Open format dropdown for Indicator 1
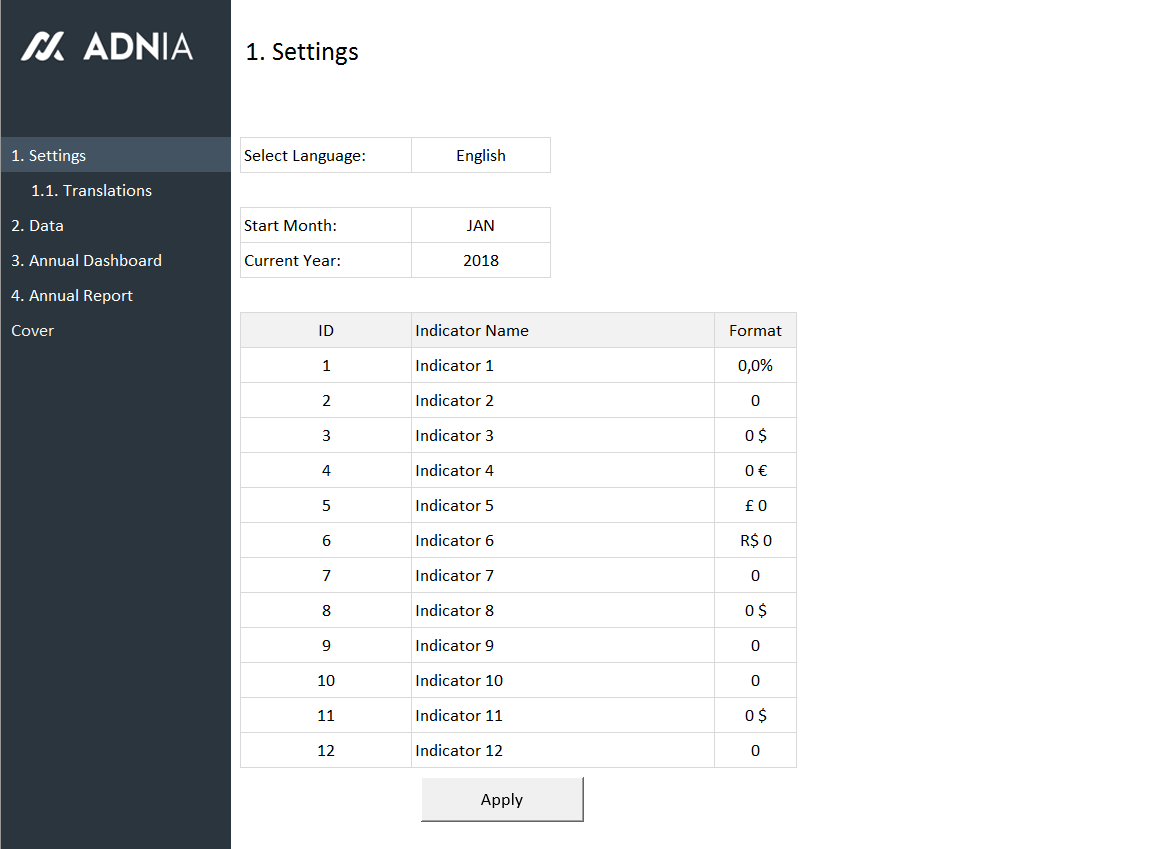1171x849 pixels. pos(755,365)
